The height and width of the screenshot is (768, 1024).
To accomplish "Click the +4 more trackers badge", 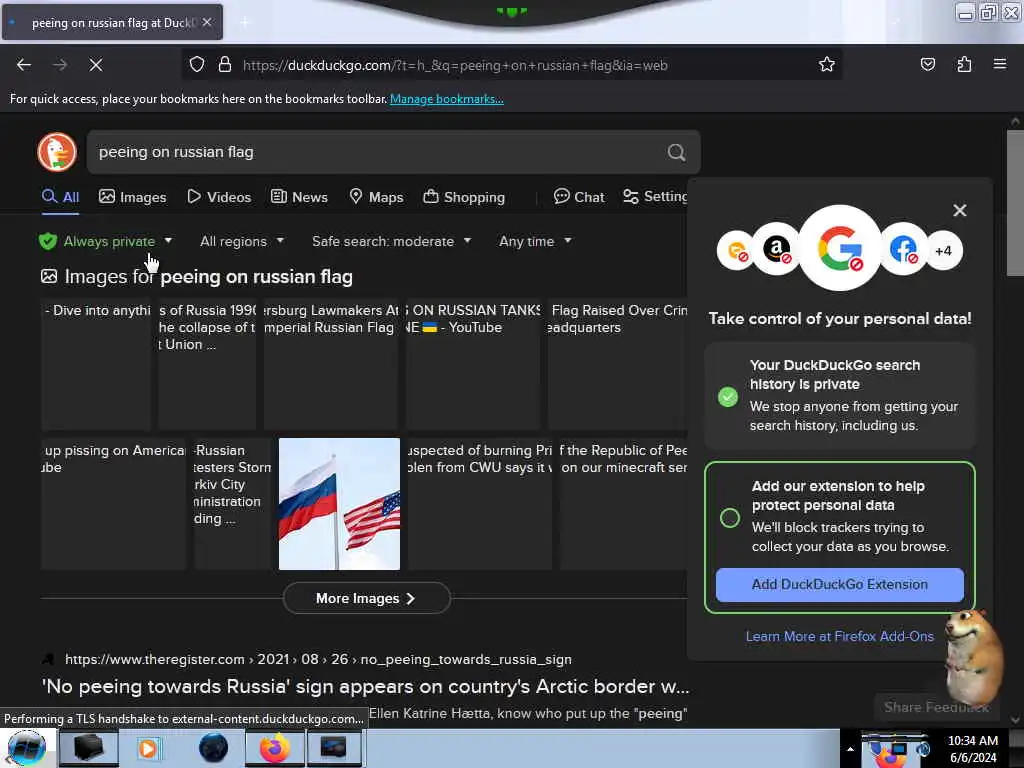I will (943, 251).
